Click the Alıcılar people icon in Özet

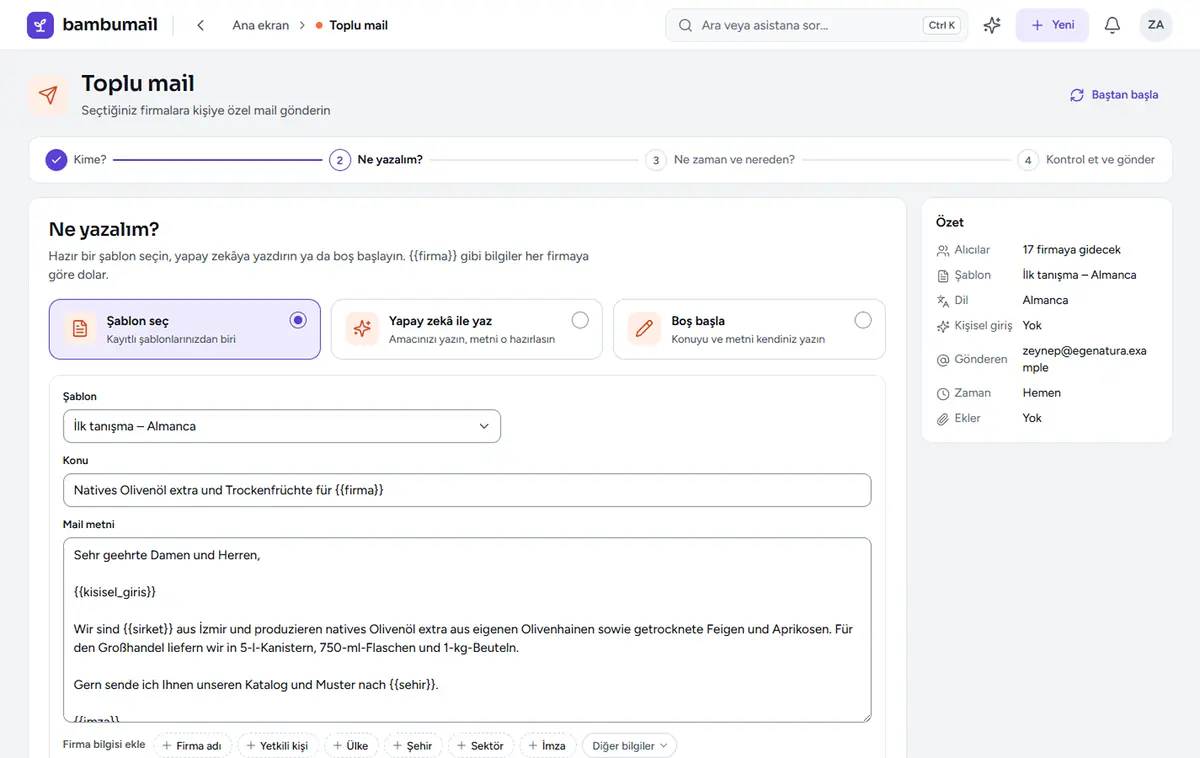click(x=942, y=250)
